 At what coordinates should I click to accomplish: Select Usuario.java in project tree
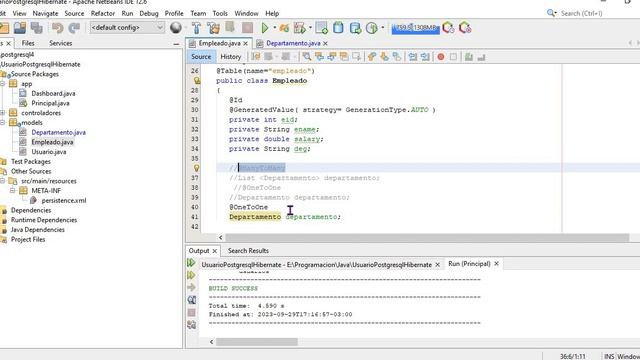[49, 152]
